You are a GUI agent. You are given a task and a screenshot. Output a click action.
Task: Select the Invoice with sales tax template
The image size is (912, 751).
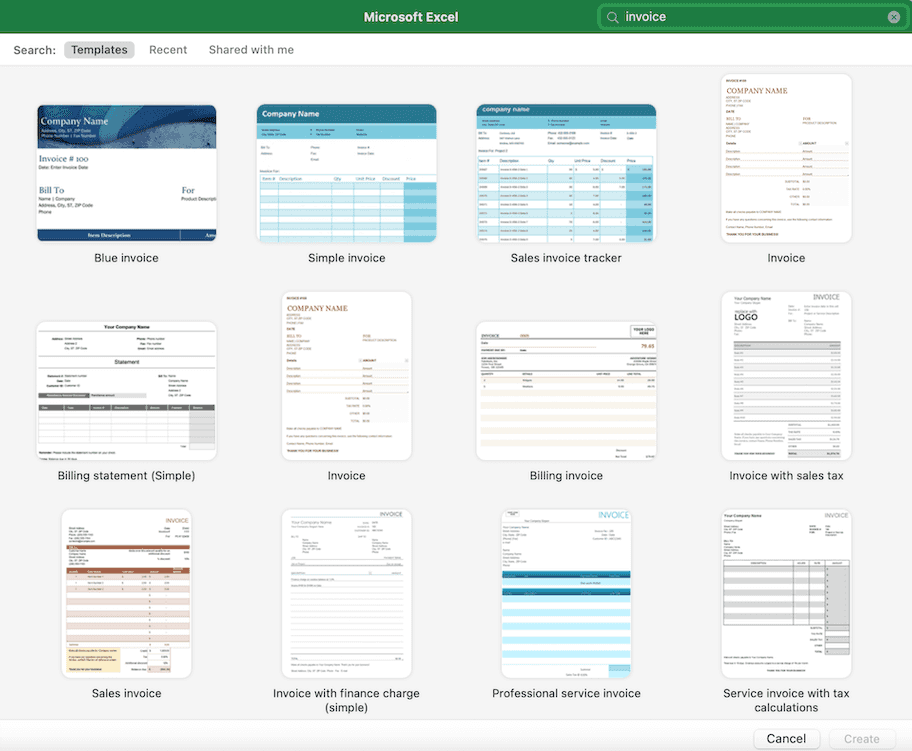pos(786,376)
